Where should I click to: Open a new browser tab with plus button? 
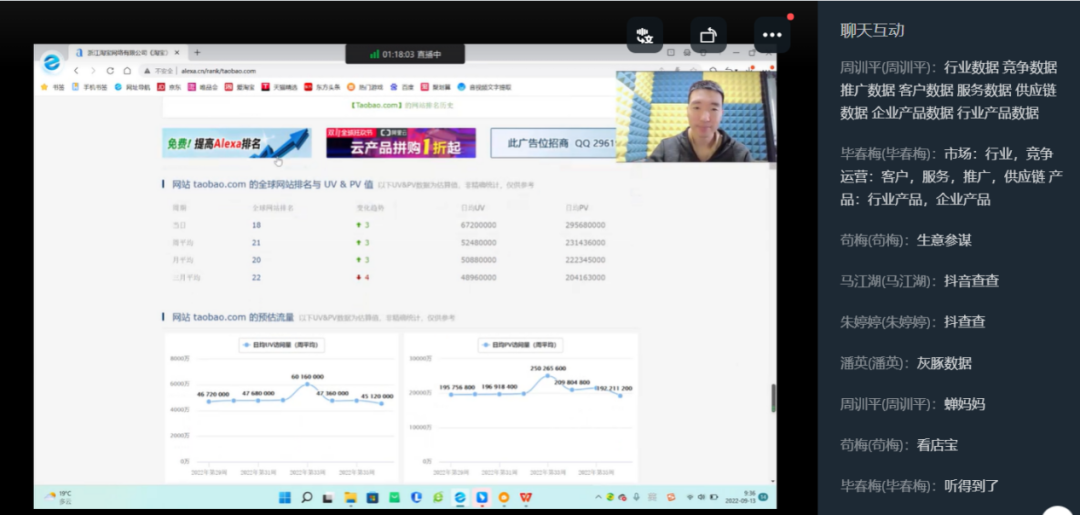pyautogui.click(x=197, y=52)
